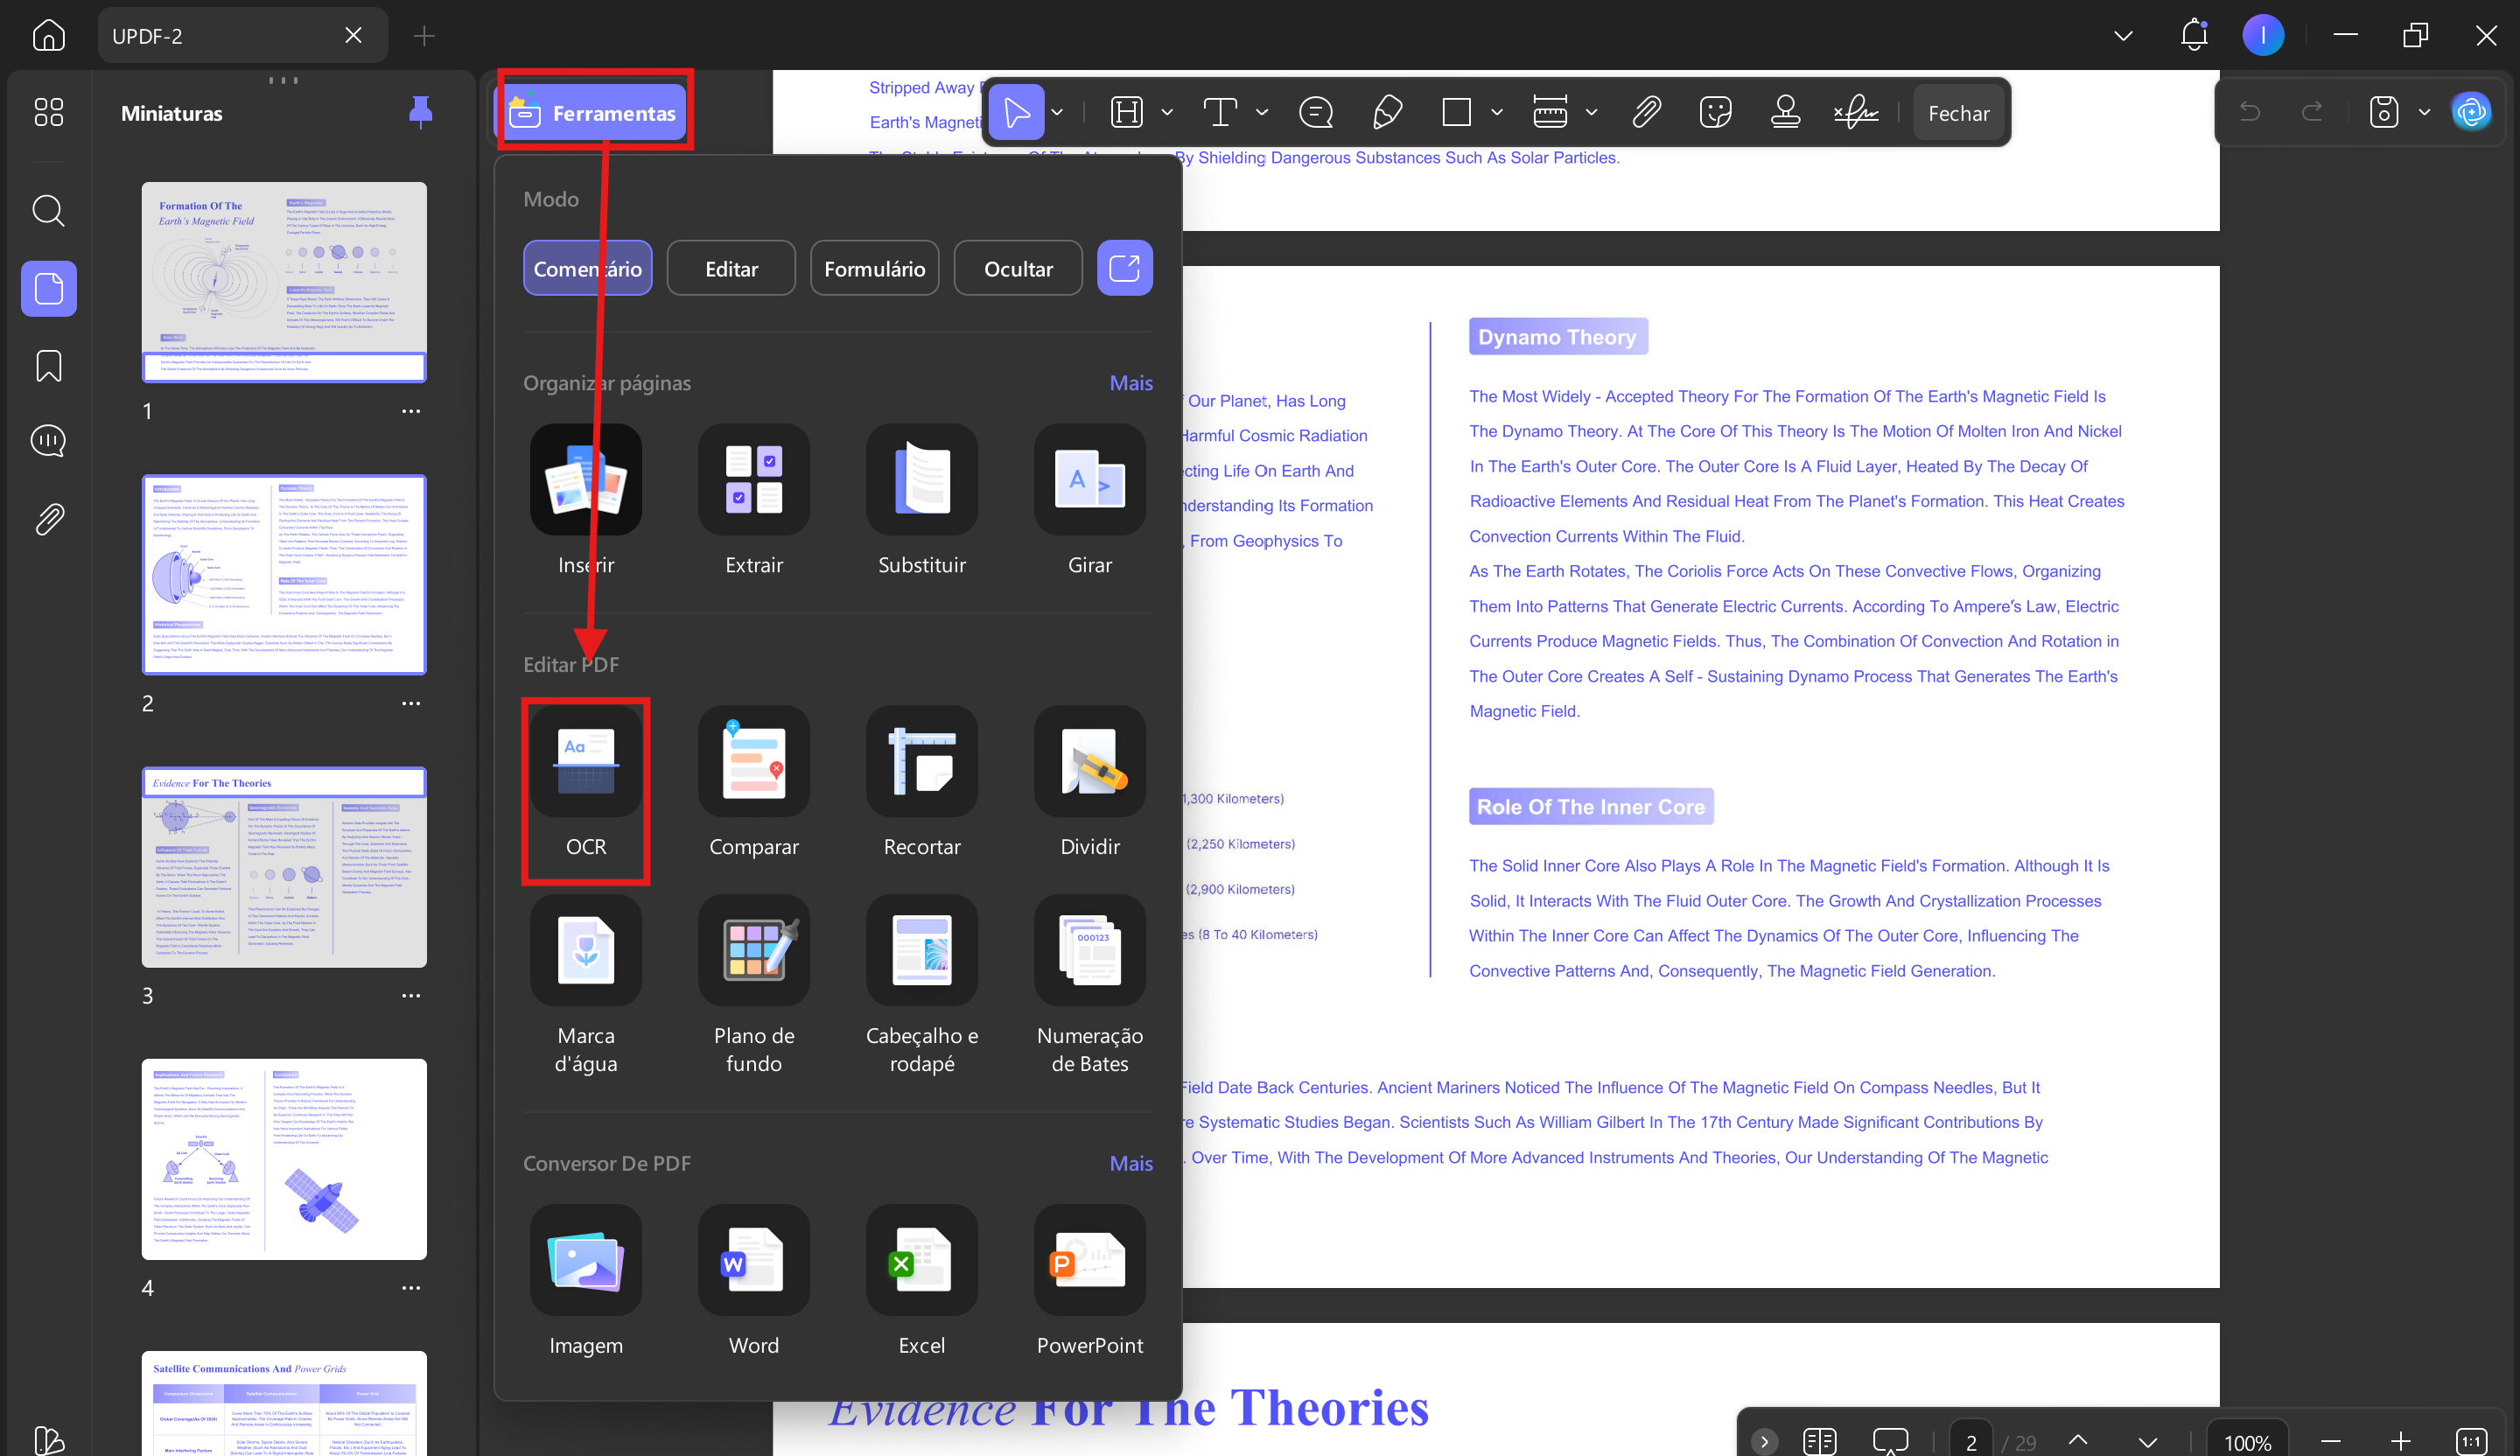
Task: Open the text tool dropdown arrow
Action: [x=1262, y=113]
